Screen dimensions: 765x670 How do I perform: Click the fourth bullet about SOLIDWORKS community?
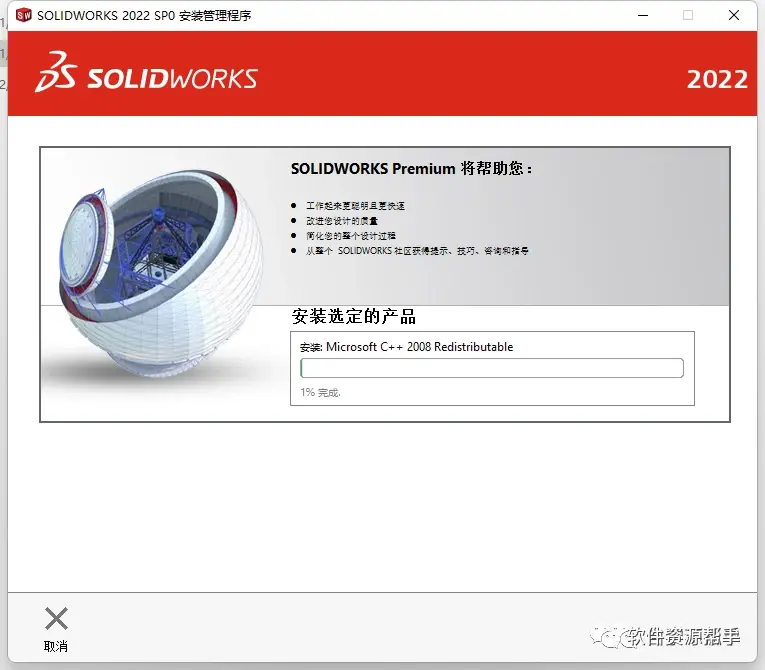417,251
